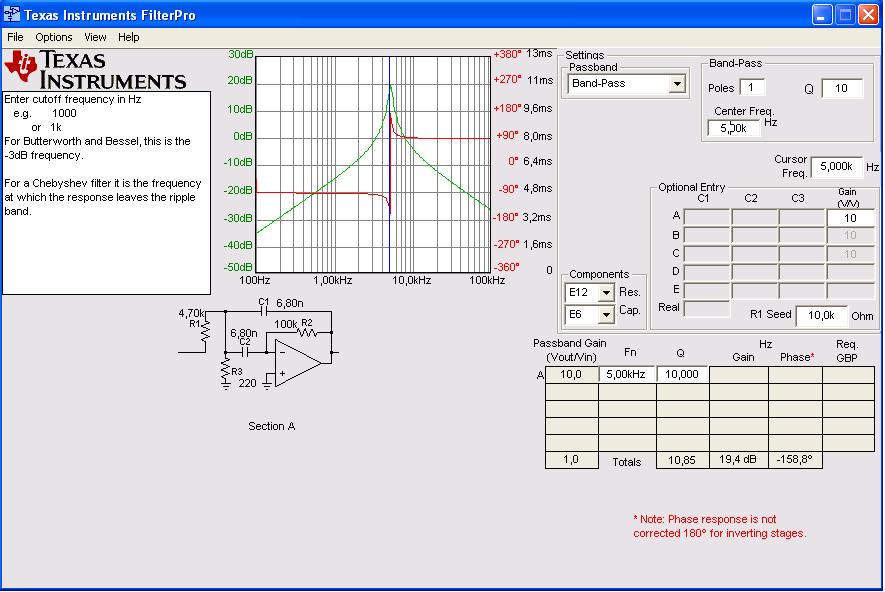The height and width of the screenshot is (592, 885).
Task: Click capacitor C2 6,80n in schematic
Action: (244, 352)
